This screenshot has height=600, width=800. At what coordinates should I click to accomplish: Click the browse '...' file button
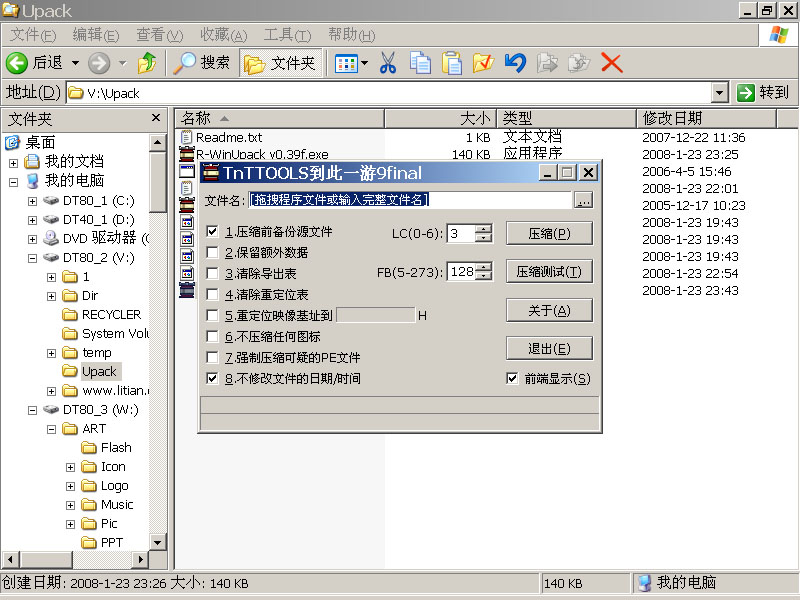[583, 199]
